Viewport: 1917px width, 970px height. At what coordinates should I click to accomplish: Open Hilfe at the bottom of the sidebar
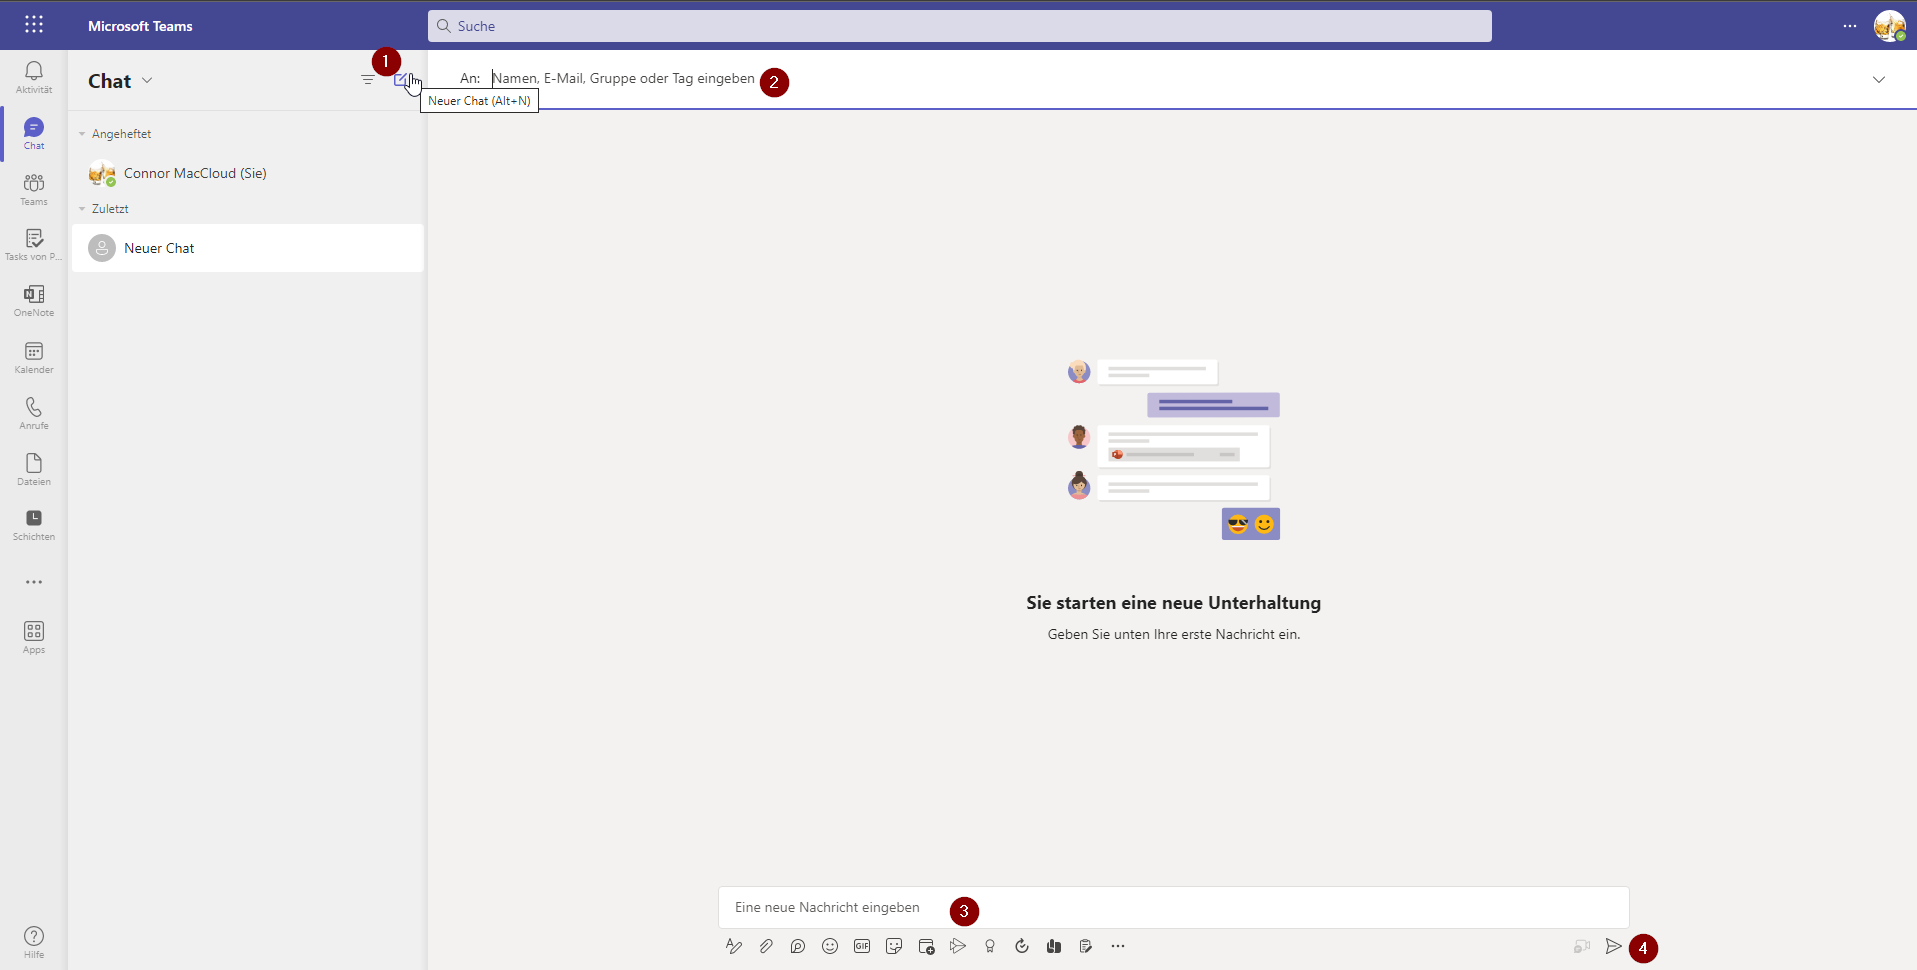33,941
